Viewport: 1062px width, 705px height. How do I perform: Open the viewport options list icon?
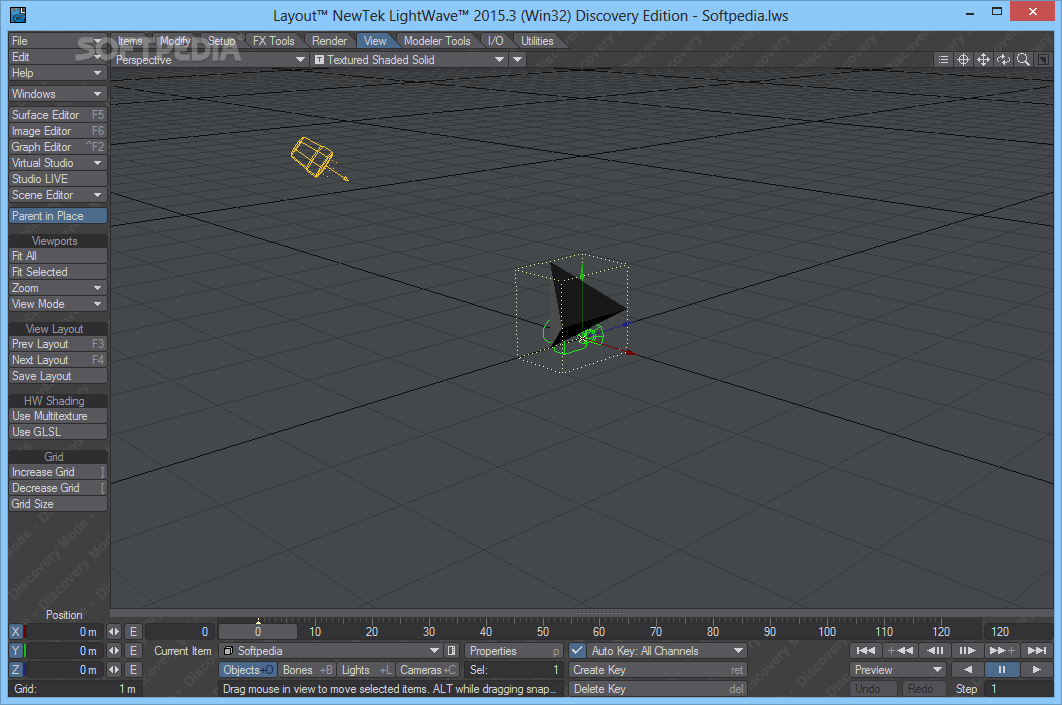943,60
